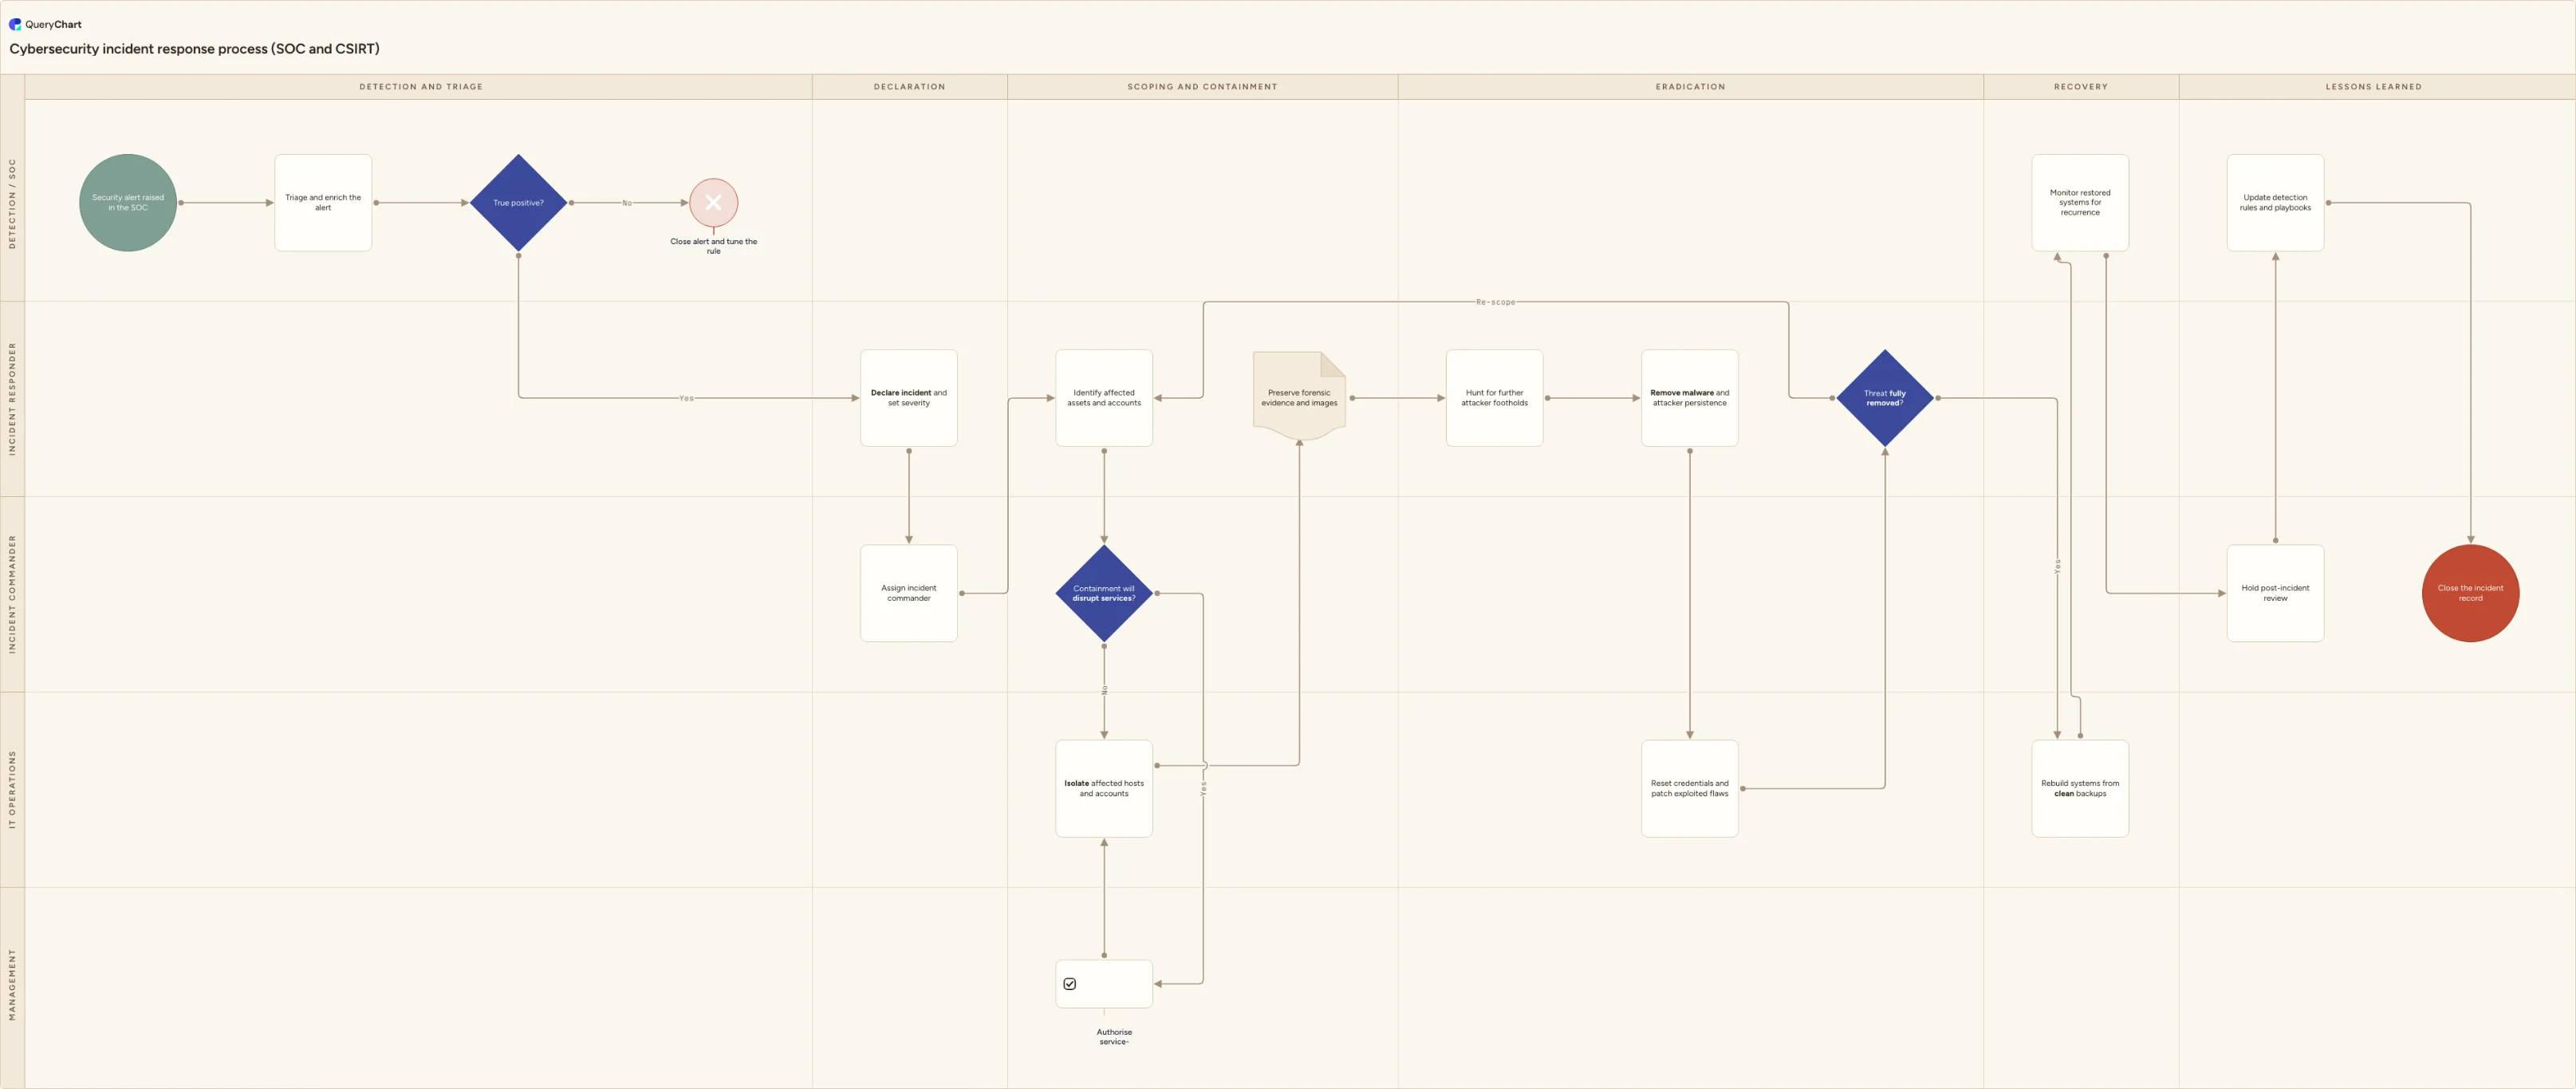Select the 'Hold post-incident review' node

point(2275,593)
